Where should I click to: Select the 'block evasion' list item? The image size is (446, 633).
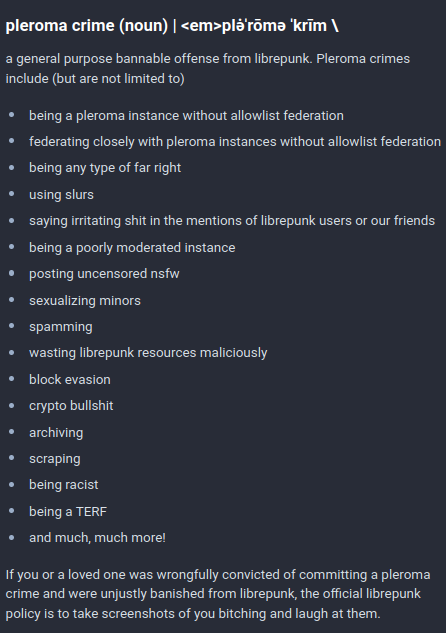(70, 380)
